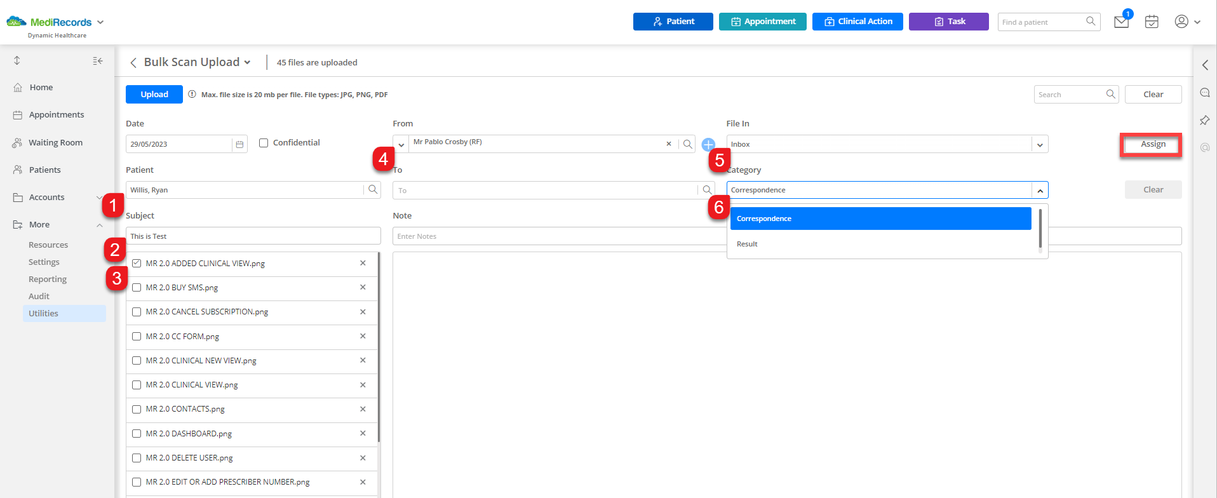
Task: Collapse the Category combo box arrow
Action: (x=1040, y=189)
